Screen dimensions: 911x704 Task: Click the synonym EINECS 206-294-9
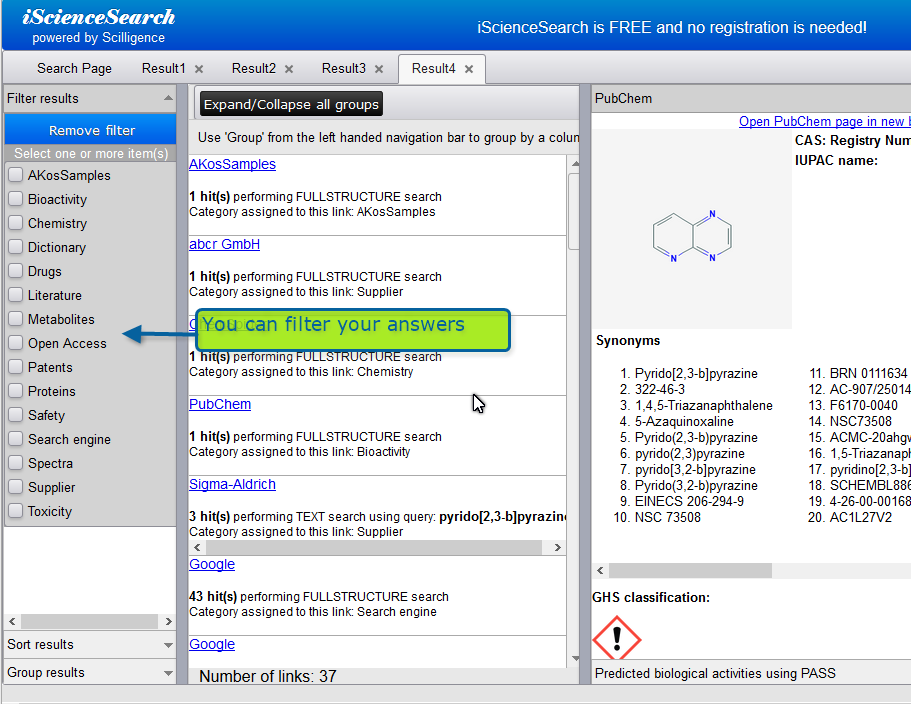point(689,501)
